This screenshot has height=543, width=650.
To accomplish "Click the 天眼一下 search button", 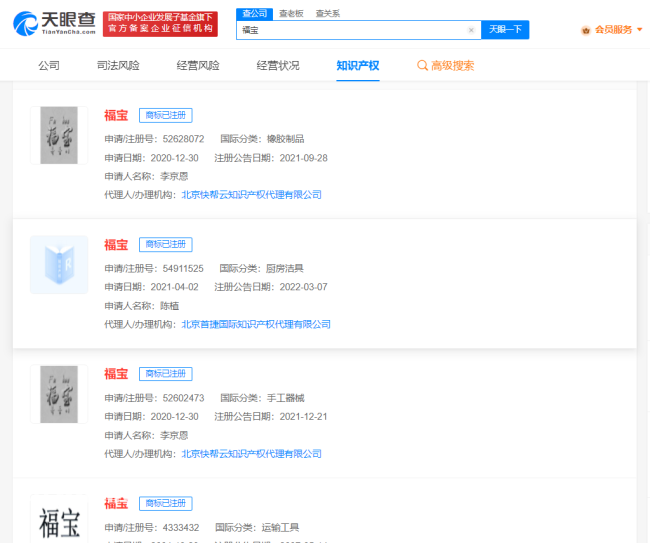I will click(505, 29).
